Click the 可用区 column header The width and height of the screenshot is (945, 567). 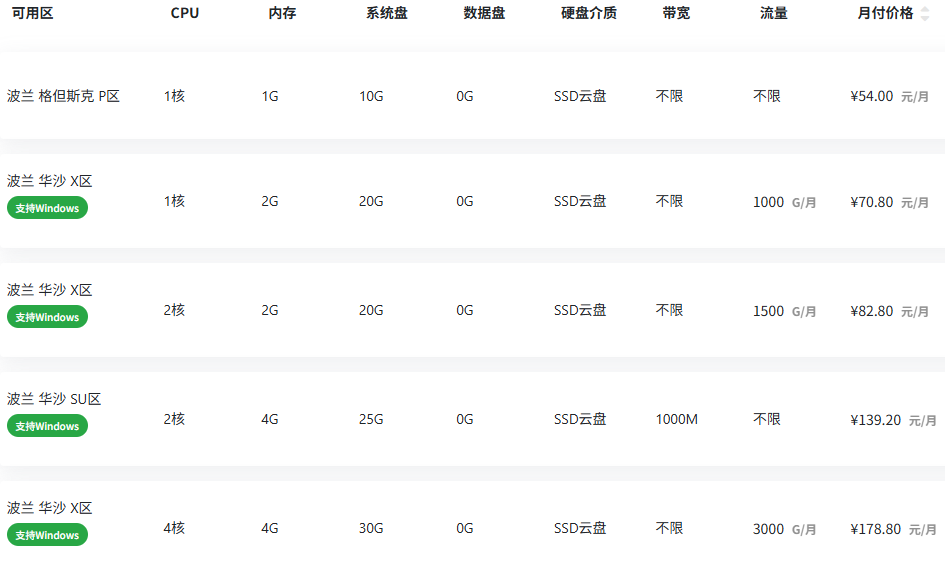click(32, 13)
